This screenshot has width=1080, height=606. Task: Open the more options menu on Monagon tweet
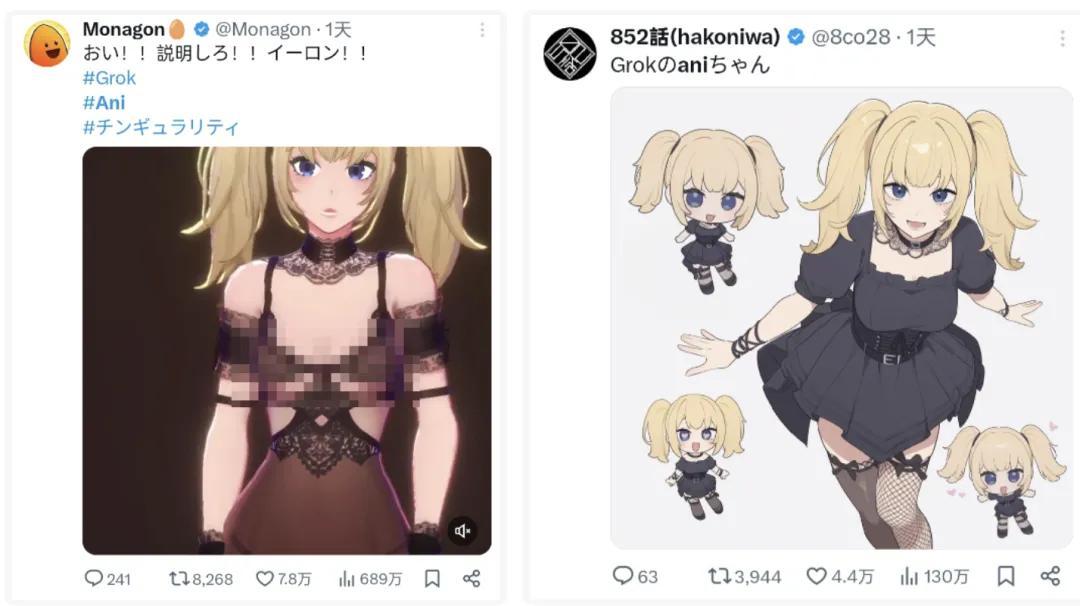[x=482, y=30]
